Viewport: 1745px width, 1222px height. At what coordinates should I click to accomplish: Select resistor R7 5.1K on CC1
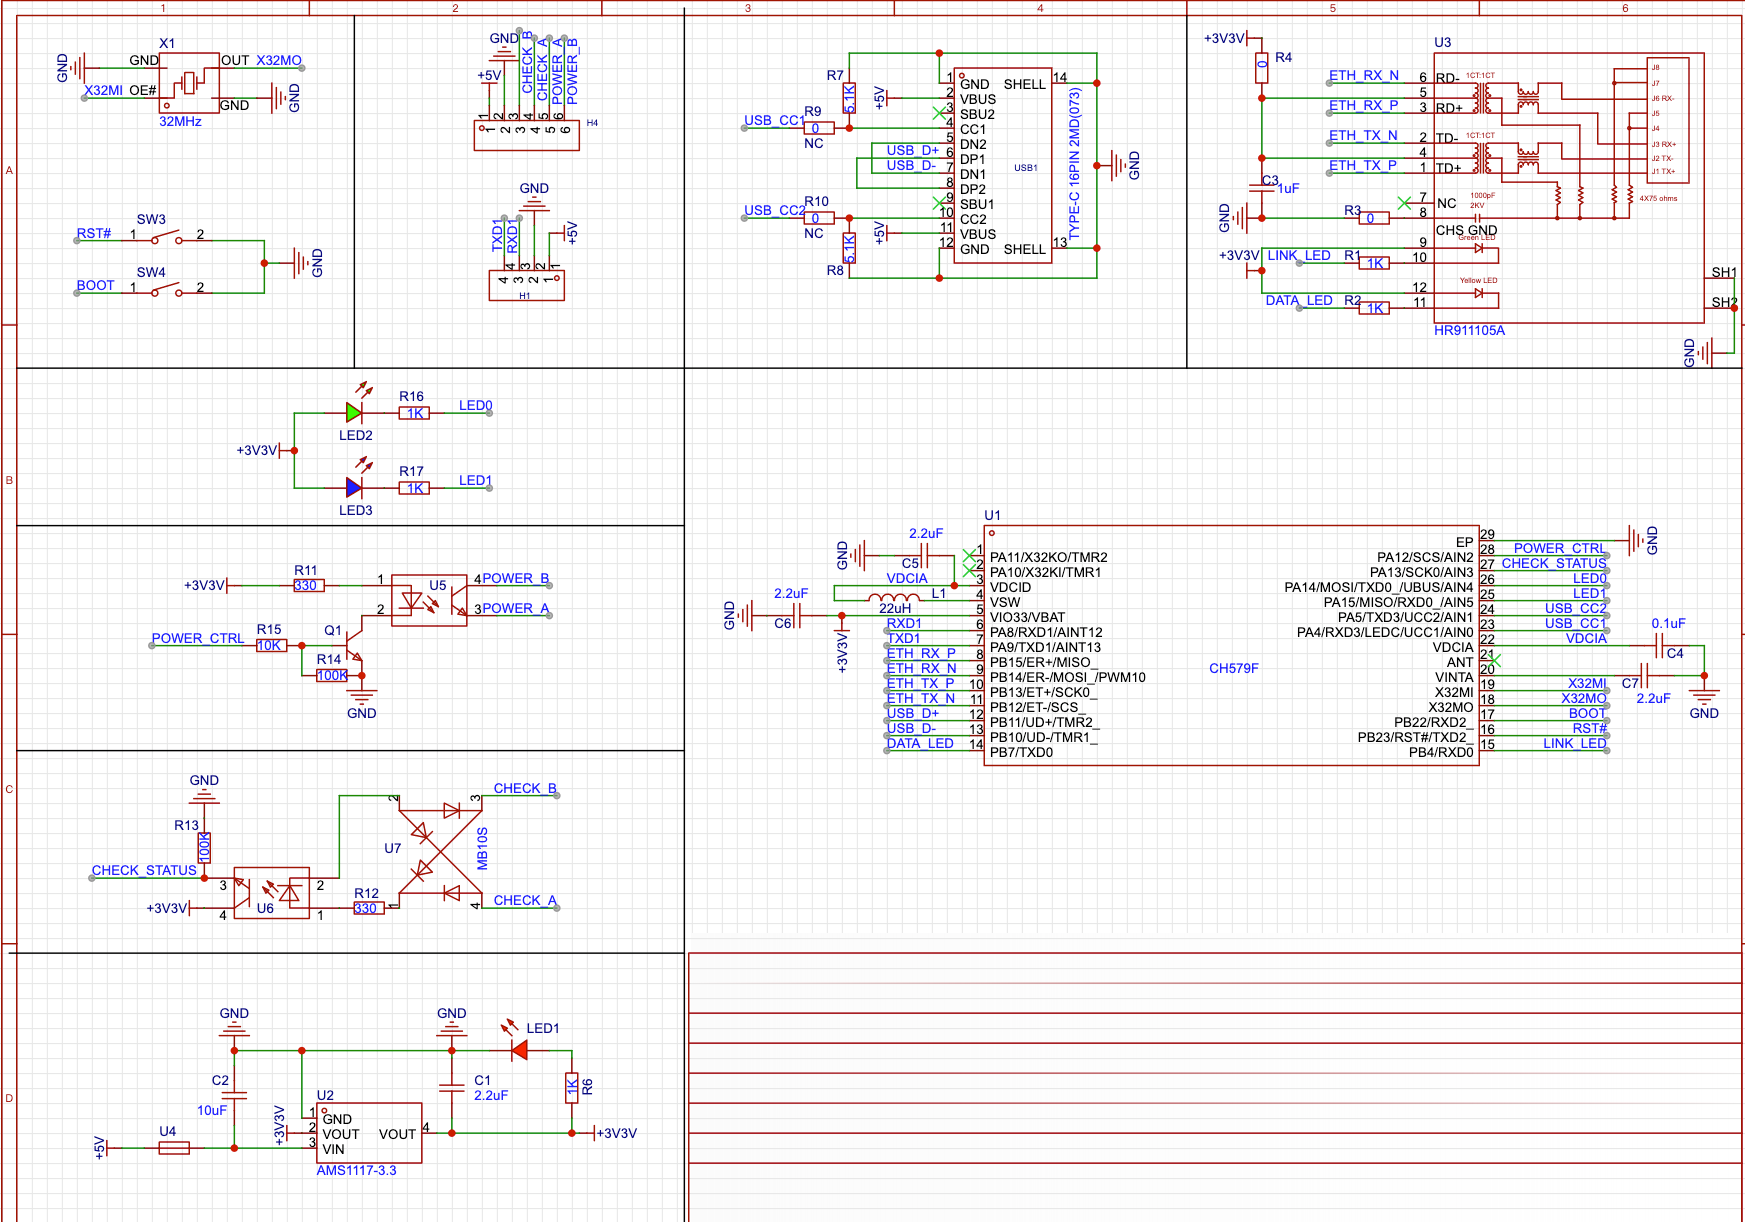click(849, 98)
